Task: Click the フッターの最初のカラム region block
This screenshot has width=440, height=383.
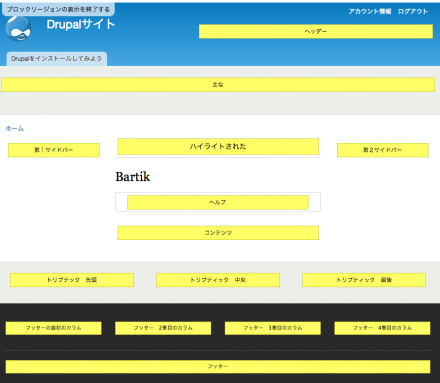Action: (53, 328)
